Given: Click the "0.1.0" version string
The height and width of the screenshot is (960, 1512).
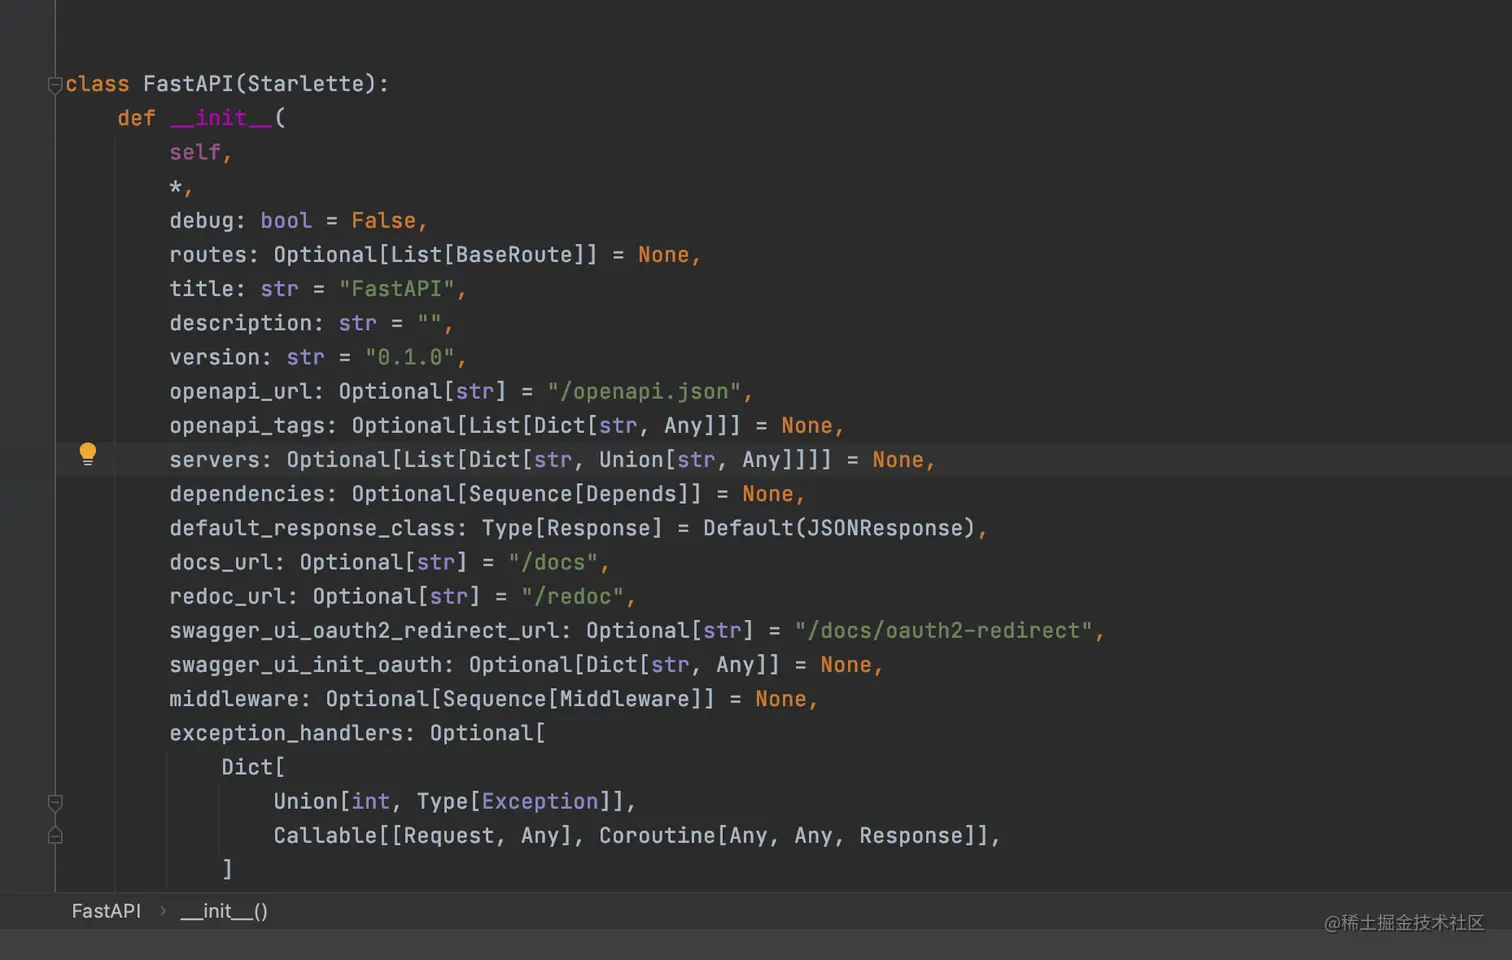Looking at the screenshot, I should pyautogui.click(x=410, y=357).
